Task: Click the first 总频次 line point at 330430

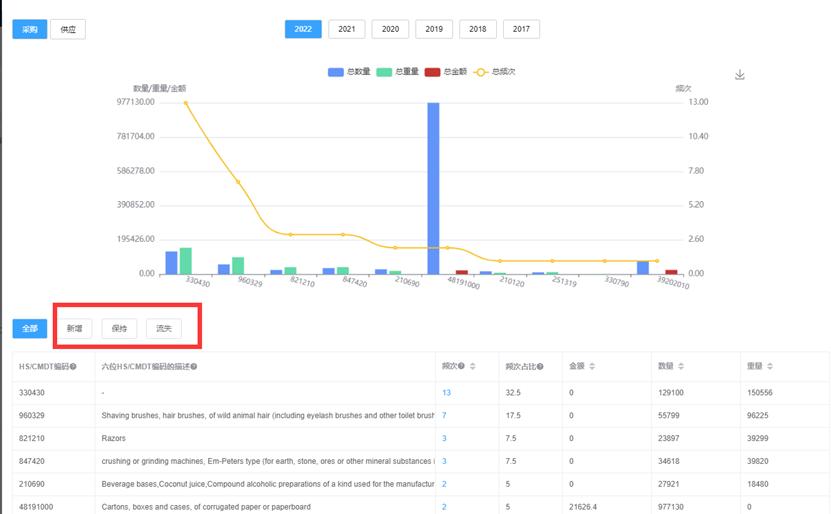Action: click(x=186, y=103)
